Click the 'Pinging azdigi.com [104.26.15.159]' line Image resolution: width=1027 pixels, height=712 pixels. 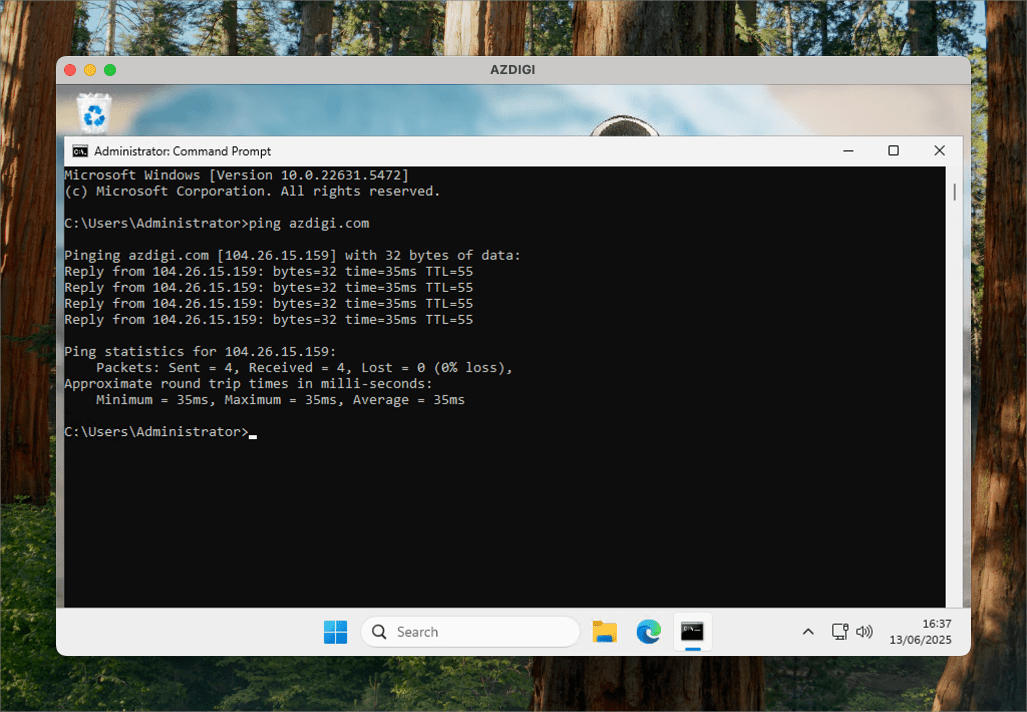(x=292, y=255)
